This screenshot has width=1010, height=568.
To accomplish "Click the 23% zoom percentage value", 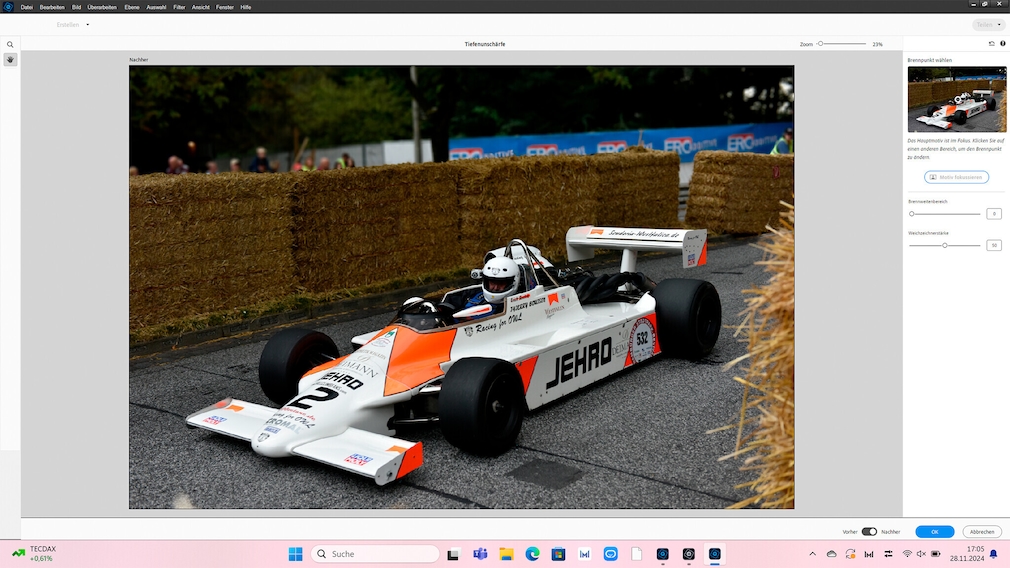I will pos(877,44).
